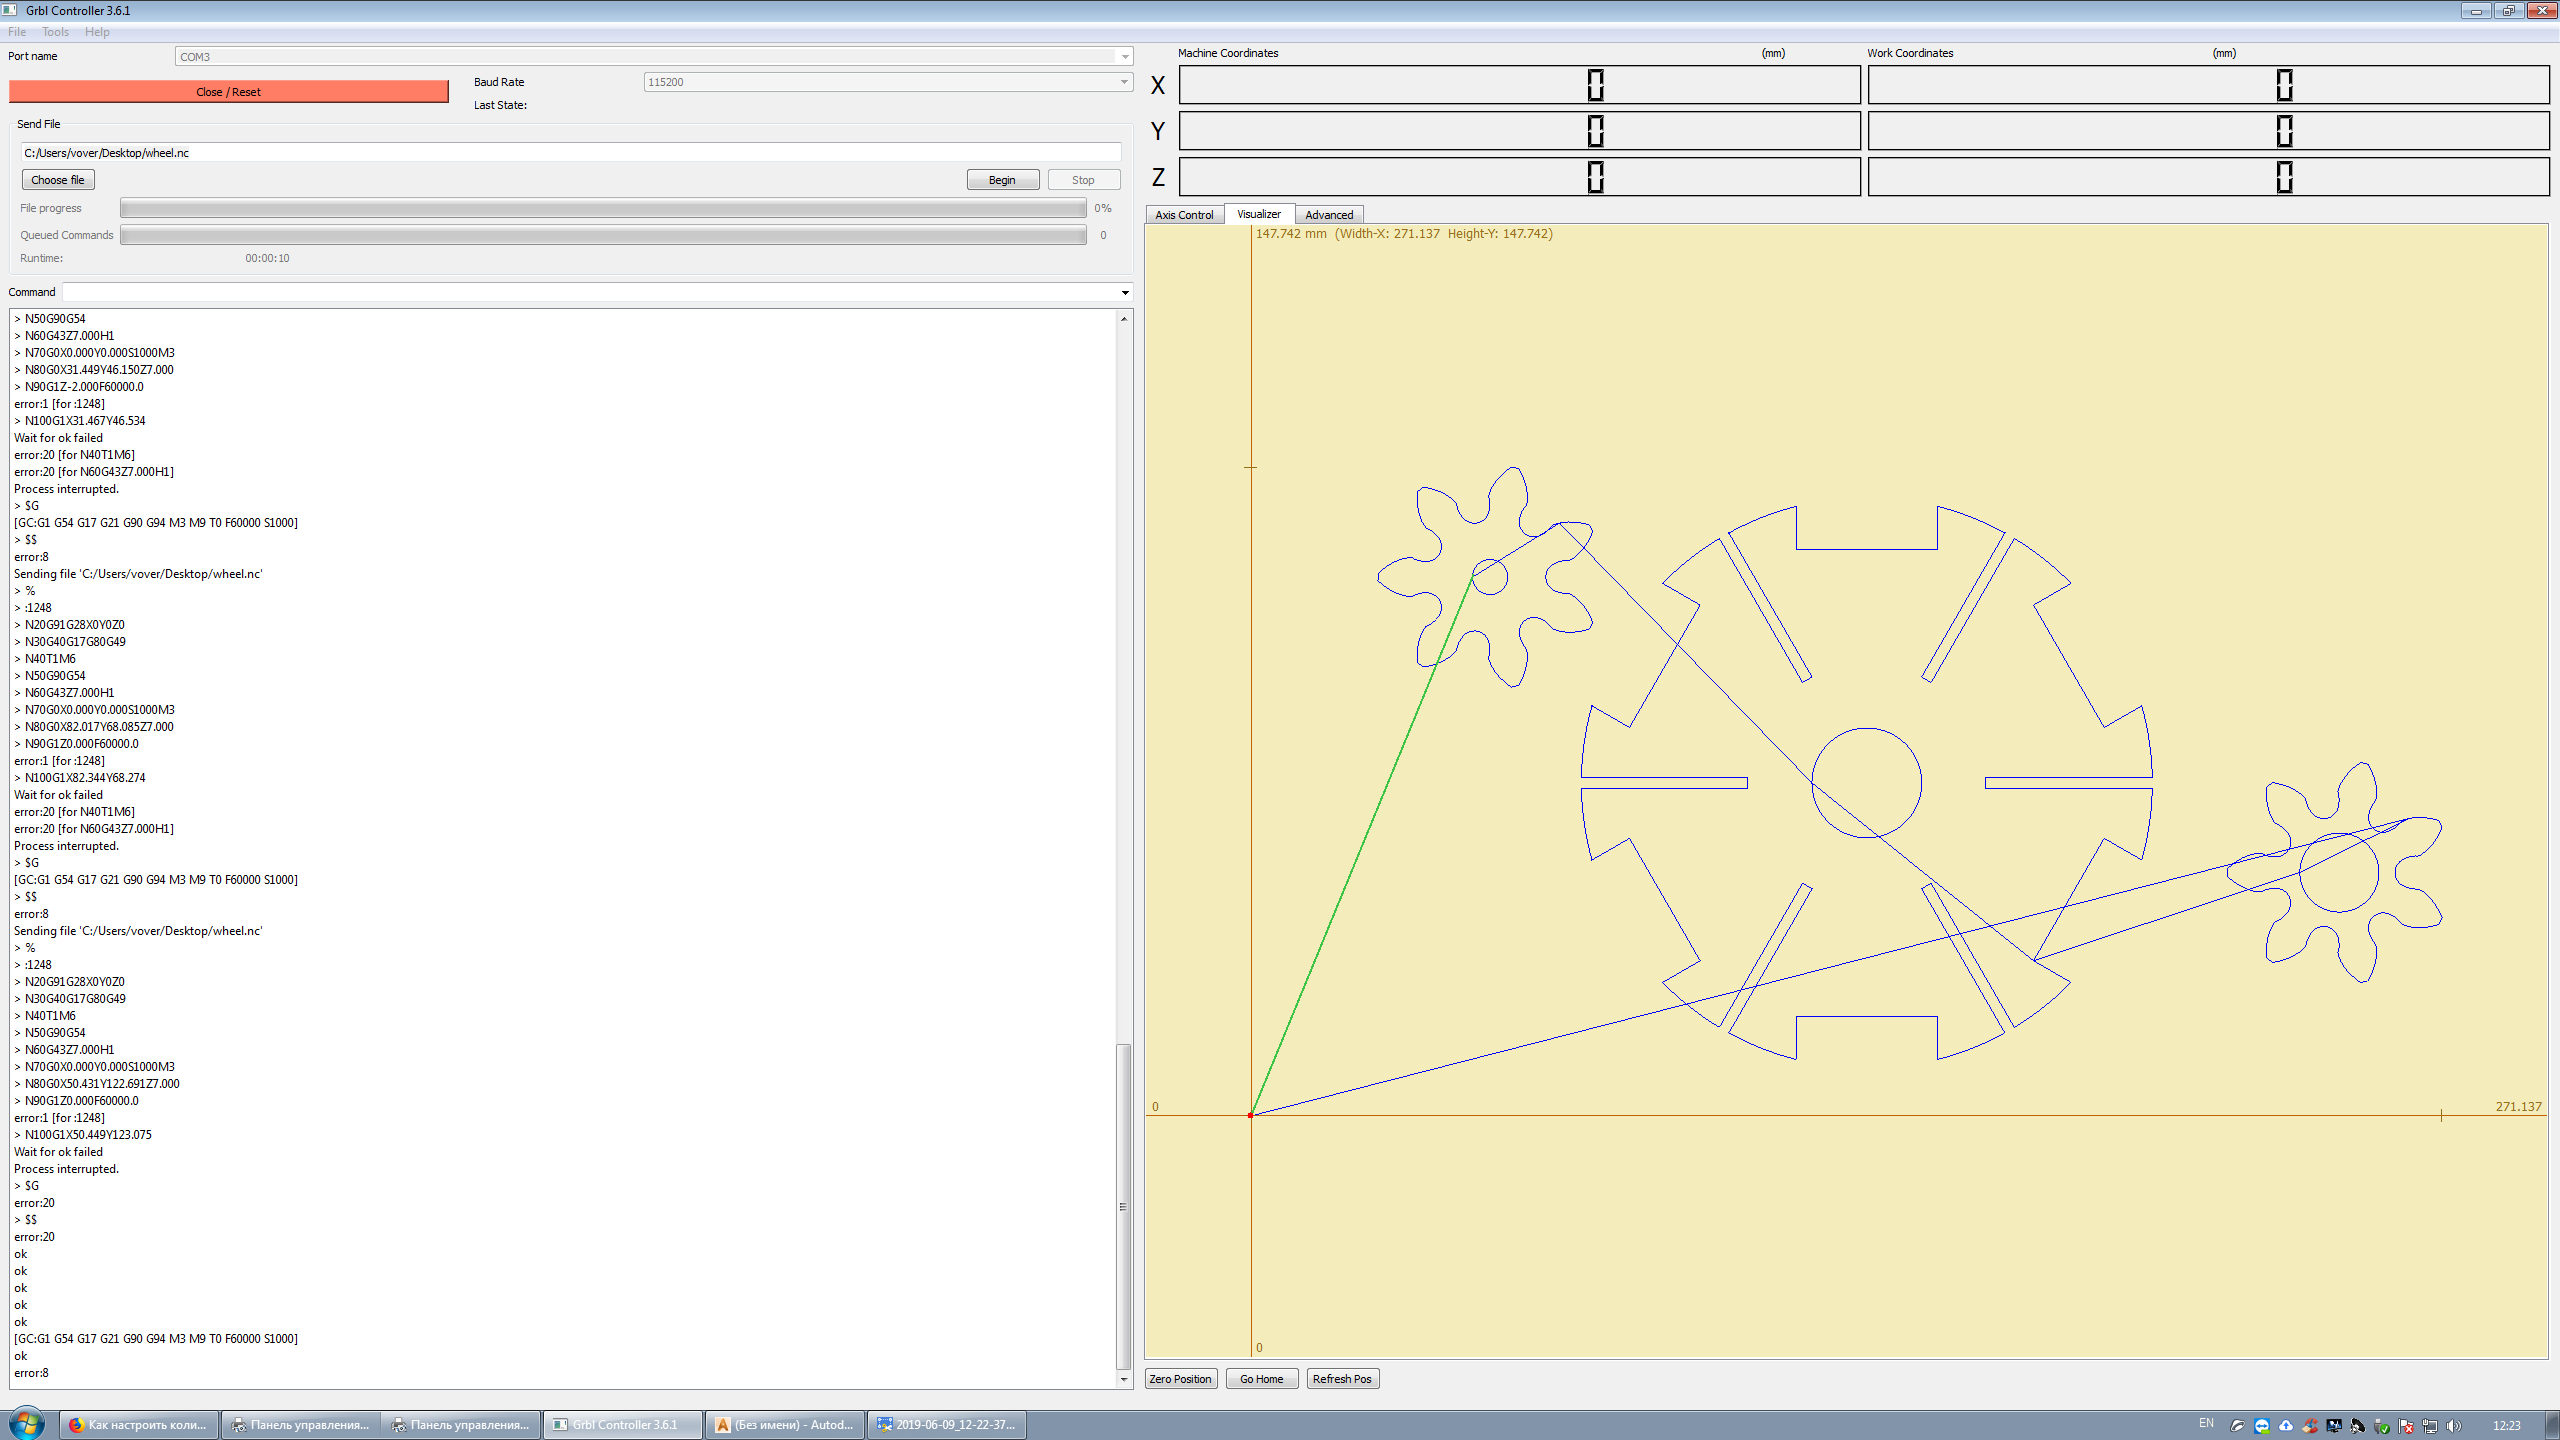The height and width of the screenshot is (1440, 2560).
Task: Switch to the Advanced tab
Action: pyautogui.click(x=1328, y=215)
